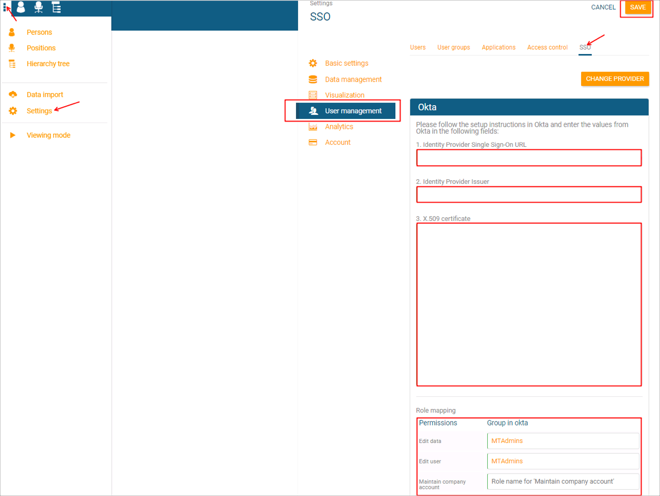Click the position chair icon in top bar
This screenshot has height=496, width=660.
(x=38, y=7)
